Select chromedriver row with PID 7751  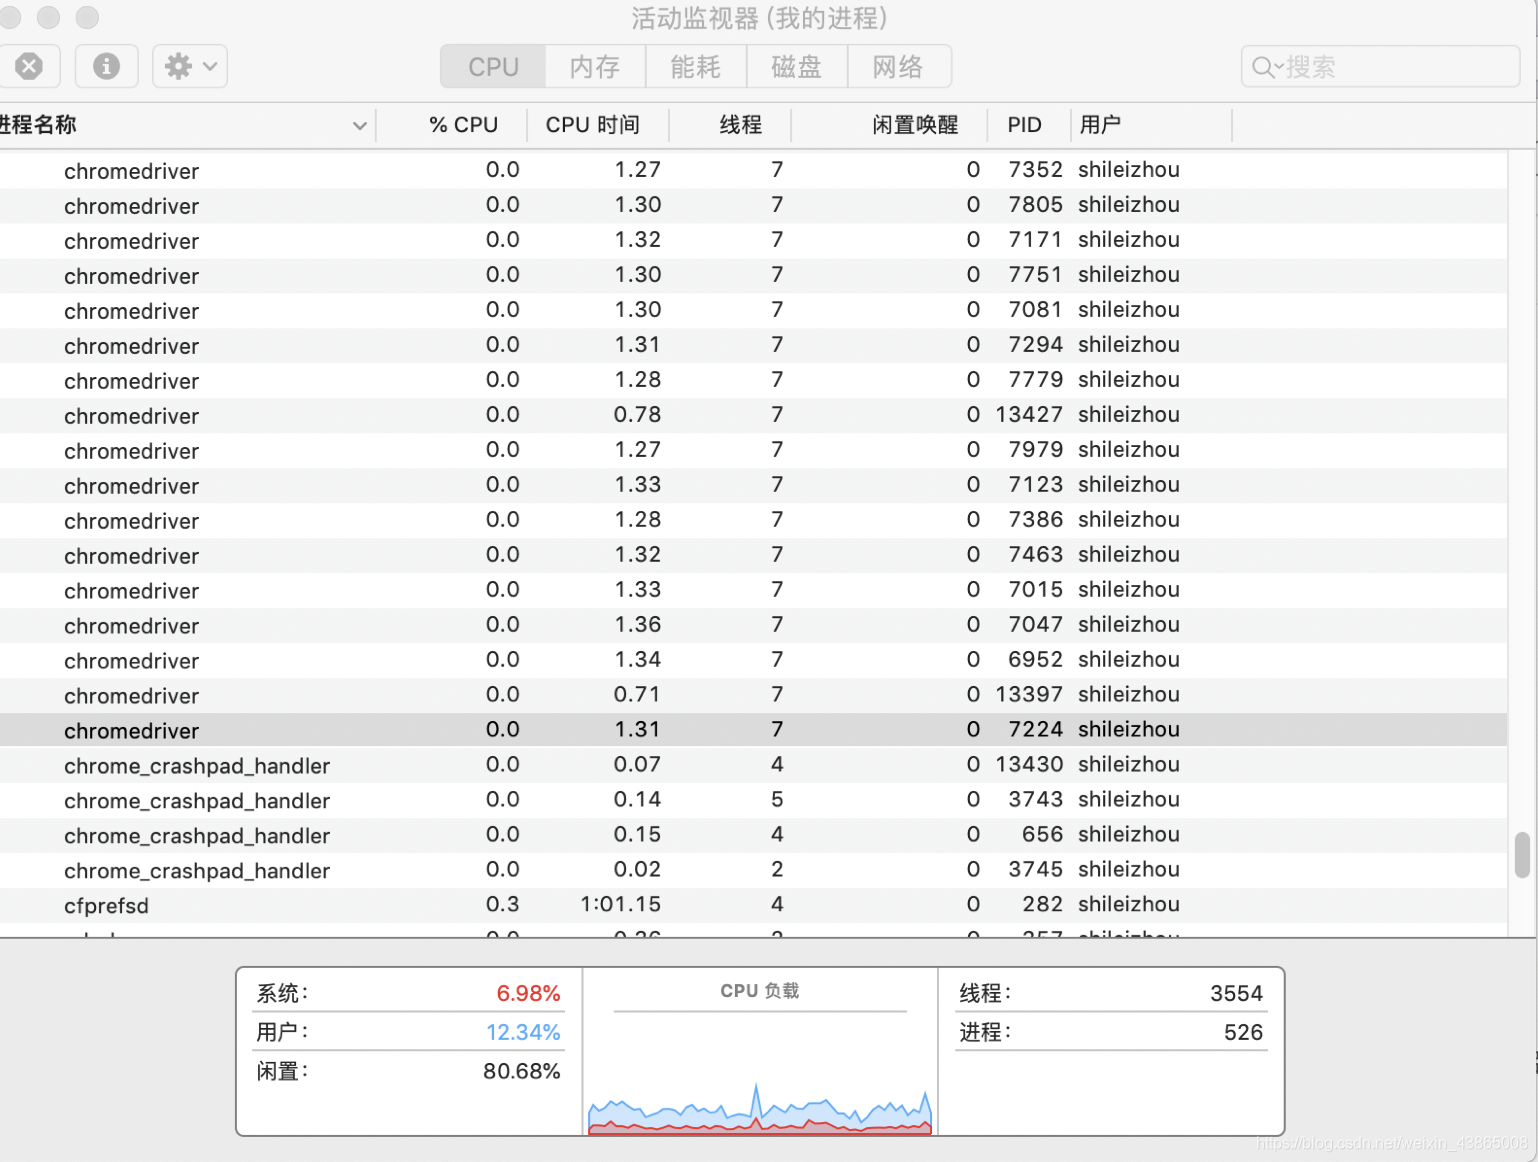click(753, 276)
